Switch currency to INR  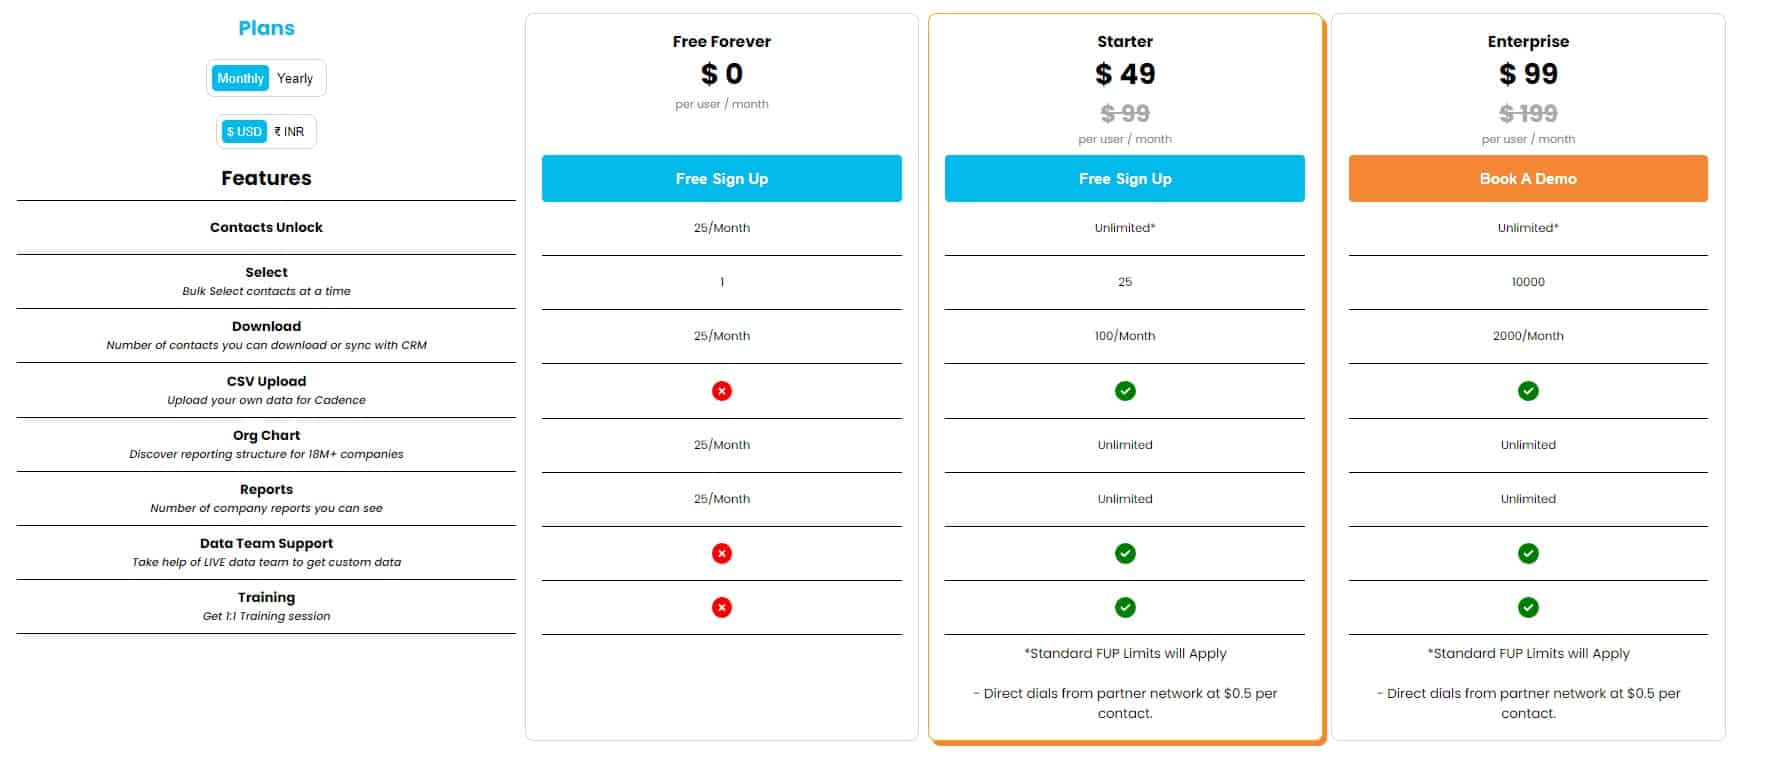(290, 131)
